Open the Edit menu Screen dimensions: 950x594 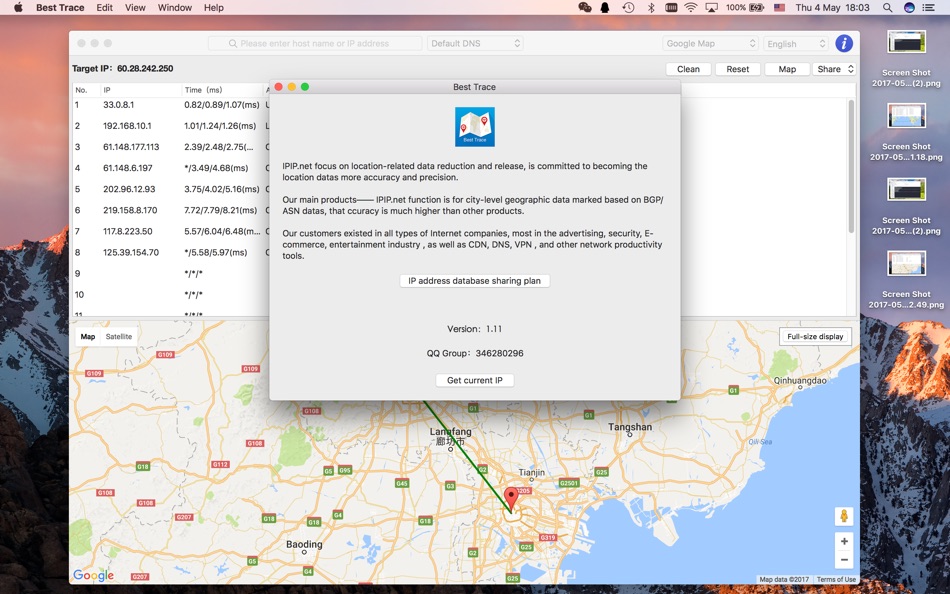[104, 7]
